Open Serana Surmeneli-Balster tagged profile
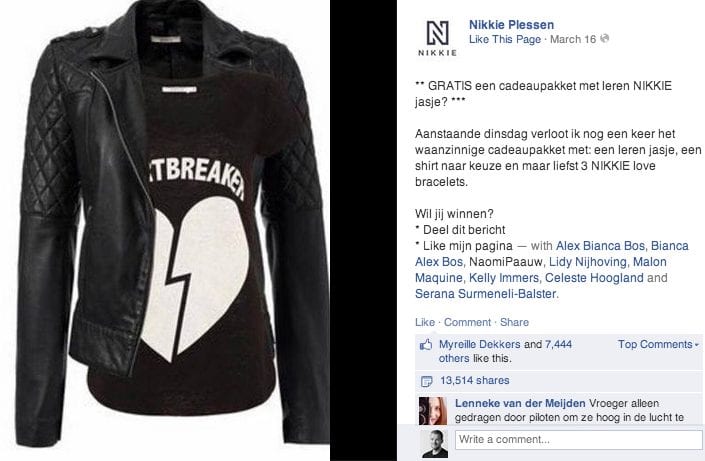705x461 pixels. (x=486, y=294)
